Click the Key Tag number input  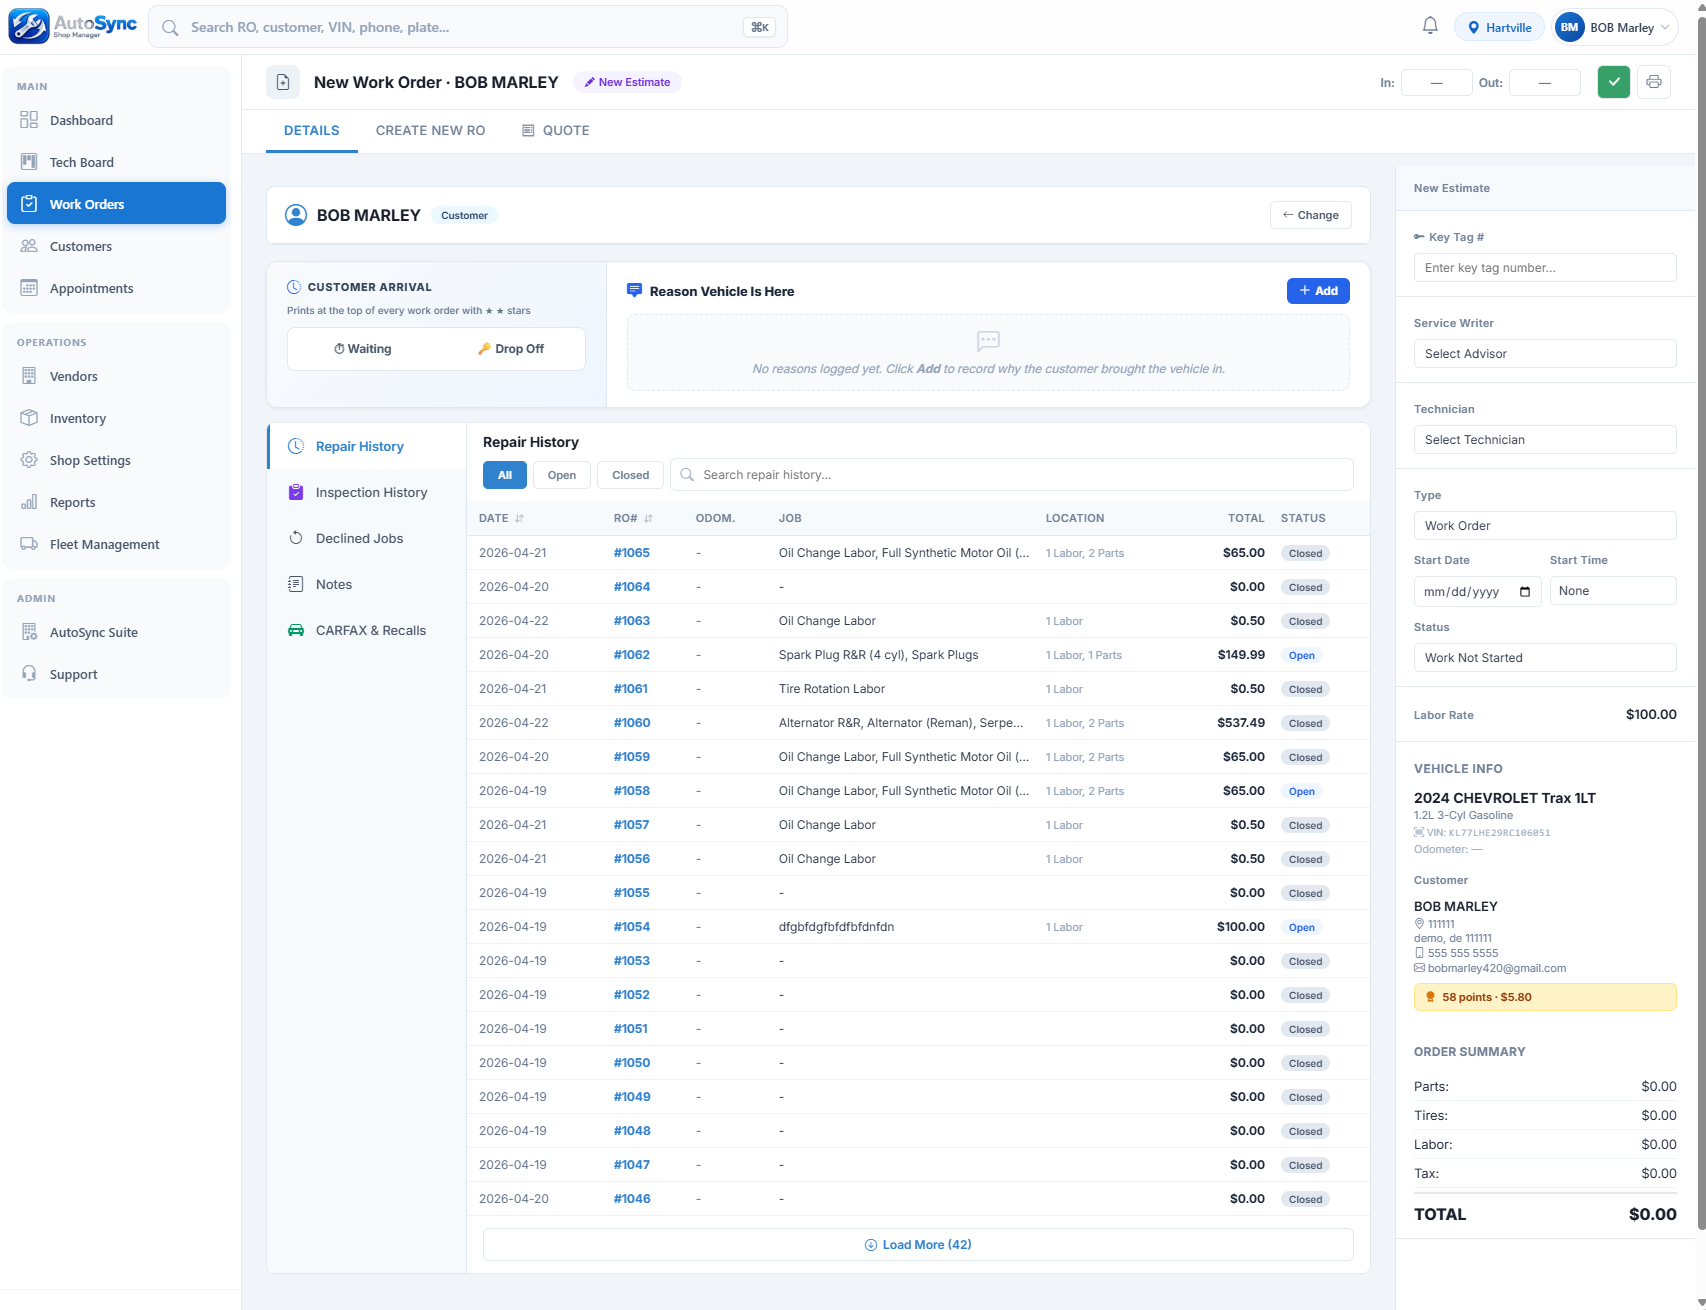click(x=1545, y=268)
